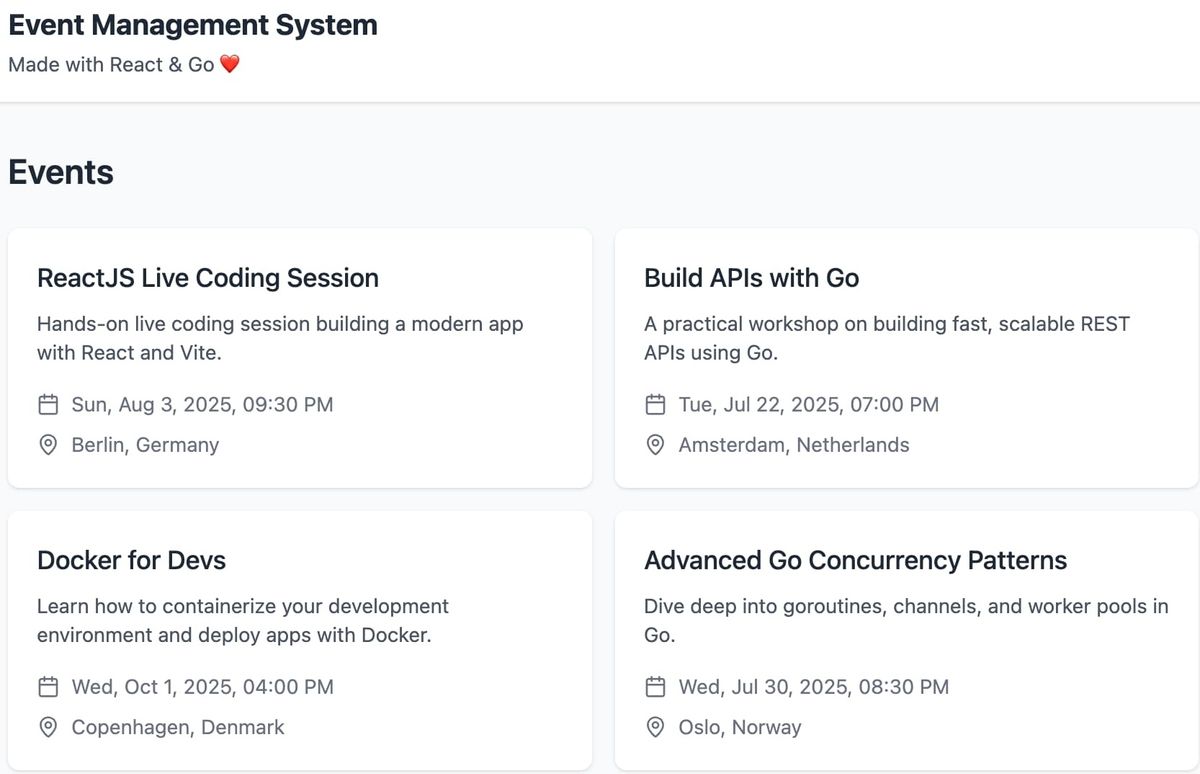Click the red heart emoji in header

click(x=230, y=65)
